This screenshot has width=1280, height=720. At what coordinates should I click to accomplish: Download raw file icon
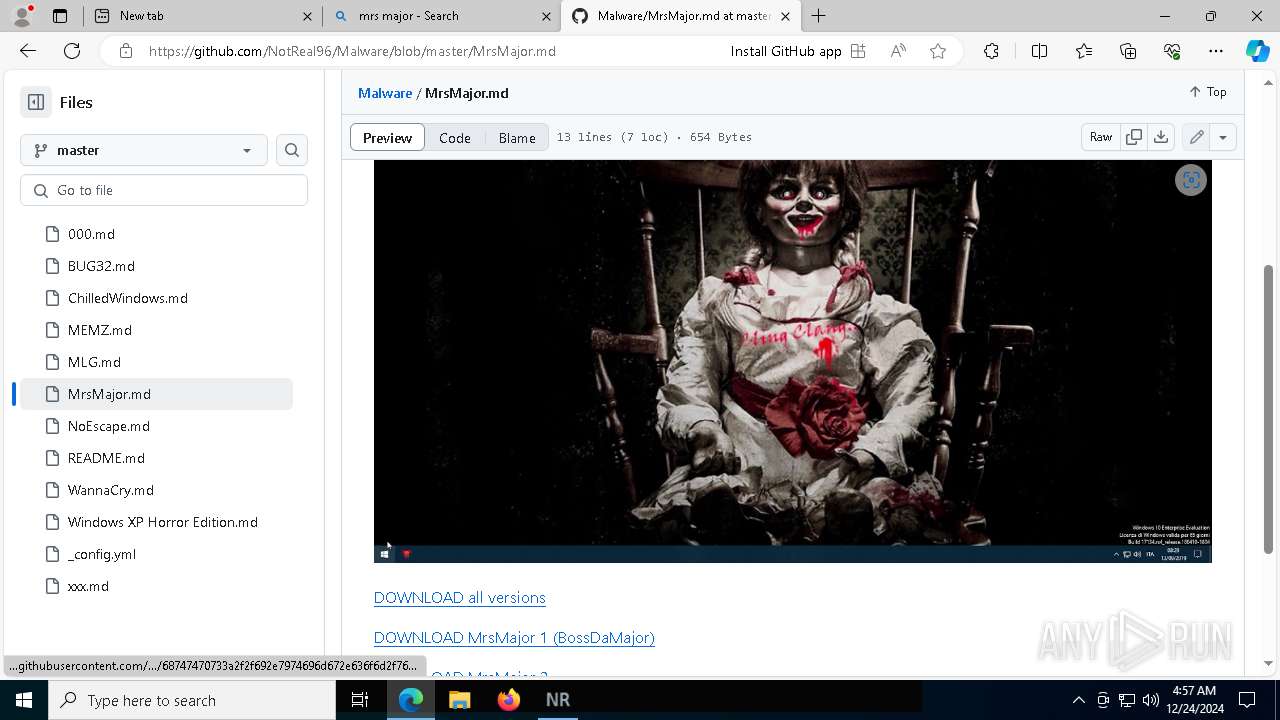tap(1161, 137)
